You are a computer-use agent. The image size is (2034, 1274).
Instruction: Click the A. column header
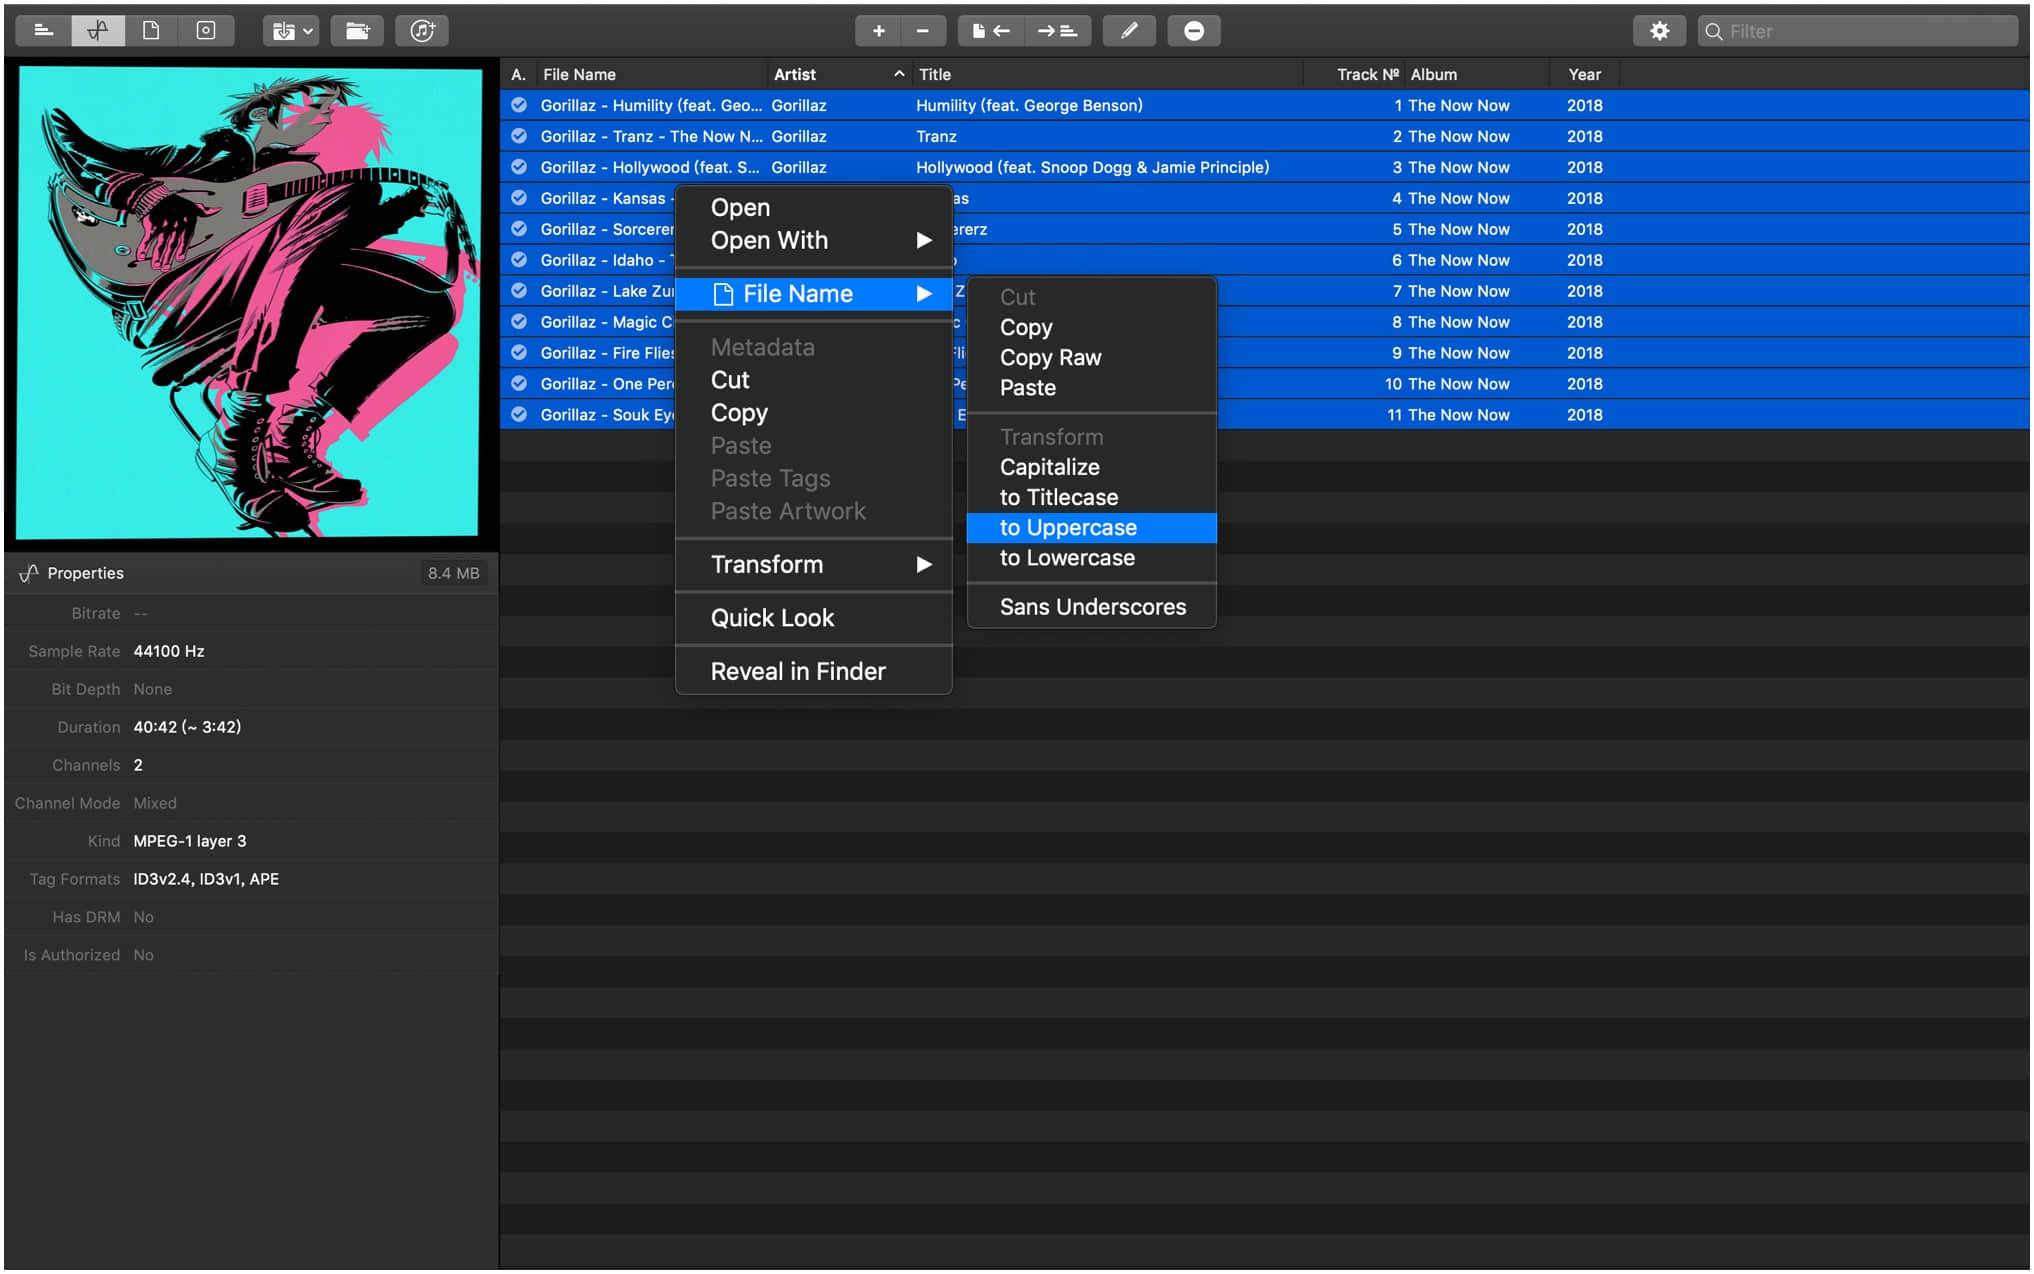(518, 74)
